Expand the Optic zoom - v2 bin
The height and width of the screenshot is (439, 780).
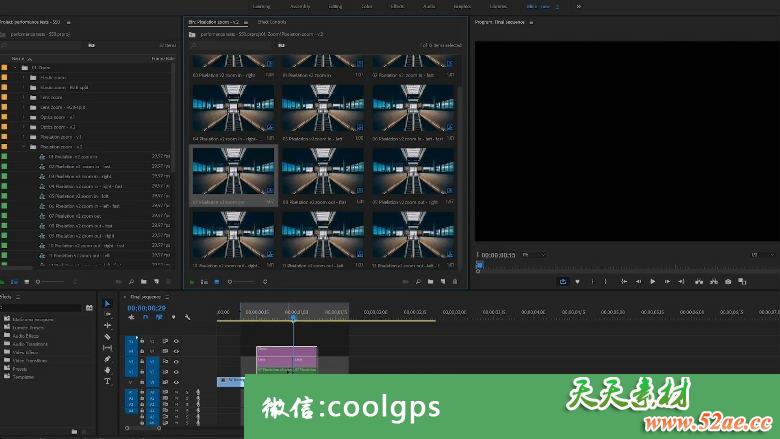click(x=23, y=127)
